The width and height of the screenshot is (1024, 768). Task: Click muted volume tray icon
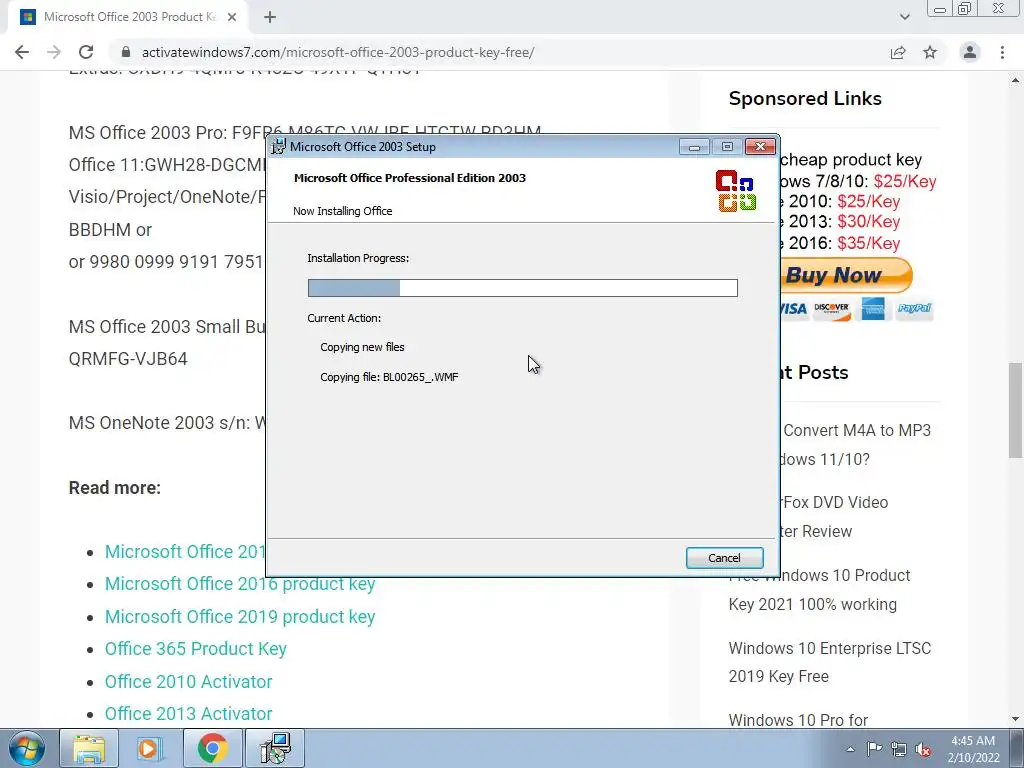coord(923,749)
